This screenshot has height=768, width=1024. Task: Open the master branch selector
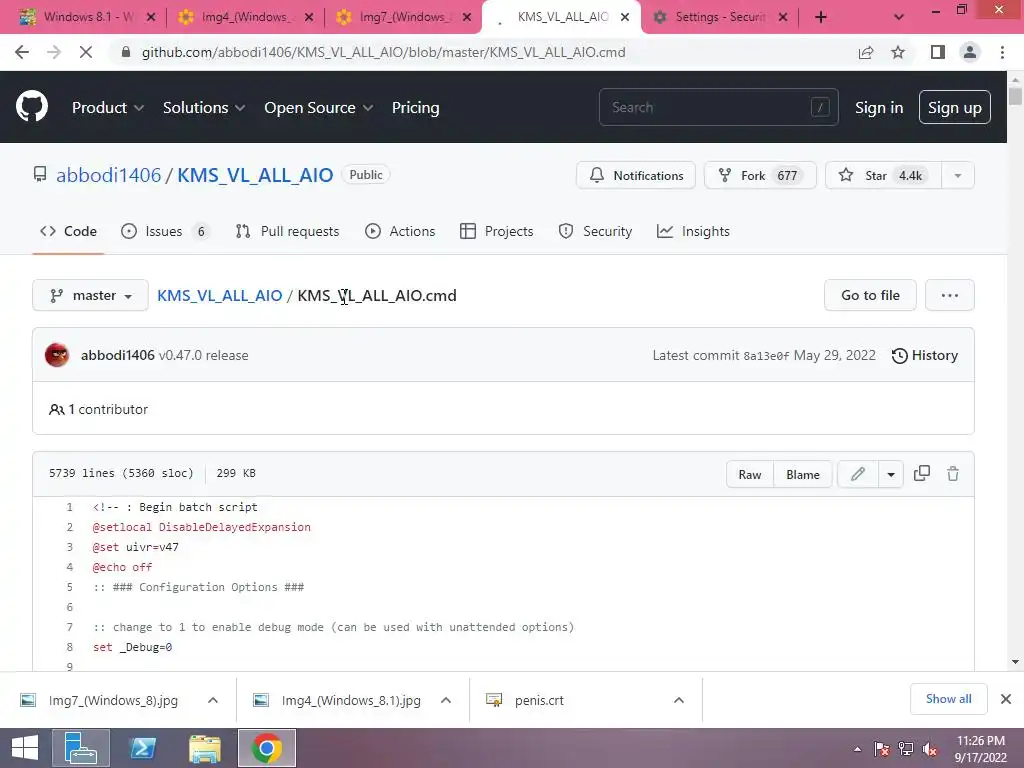[90, 295]
